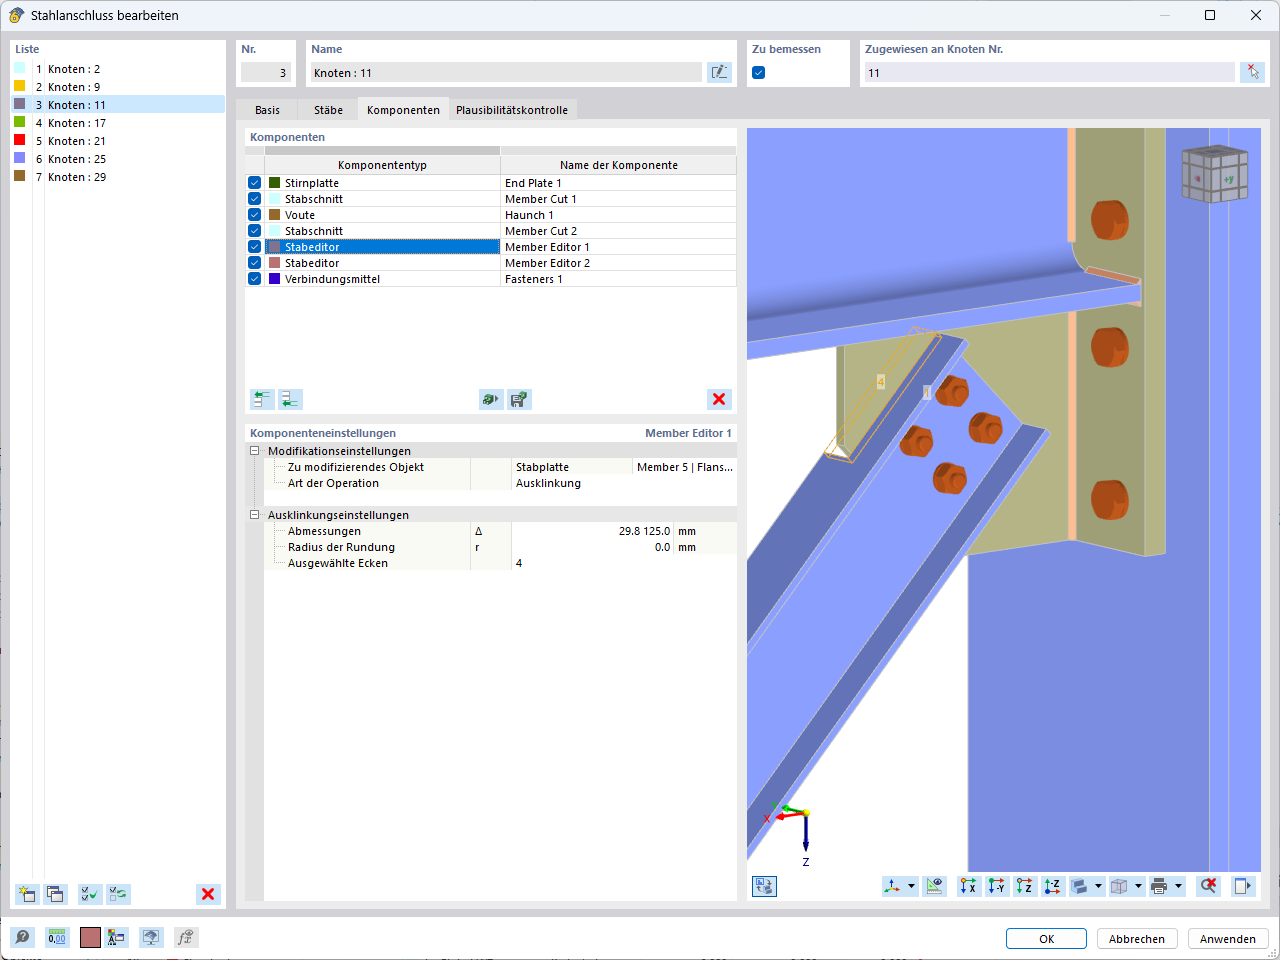
Task: Click the display properties icon in the bottom bar
Action: click(117, 937)
